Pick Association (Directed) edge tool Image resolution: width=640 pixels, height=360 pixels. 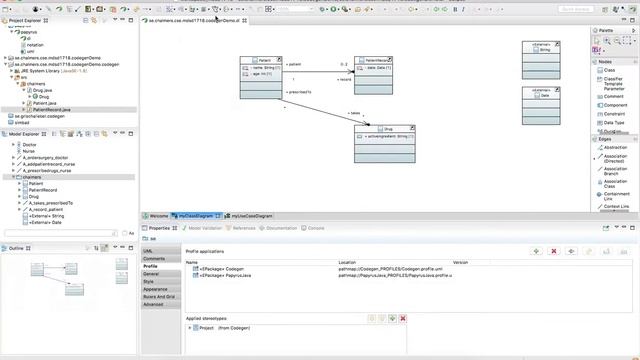[x=612, y=158]
